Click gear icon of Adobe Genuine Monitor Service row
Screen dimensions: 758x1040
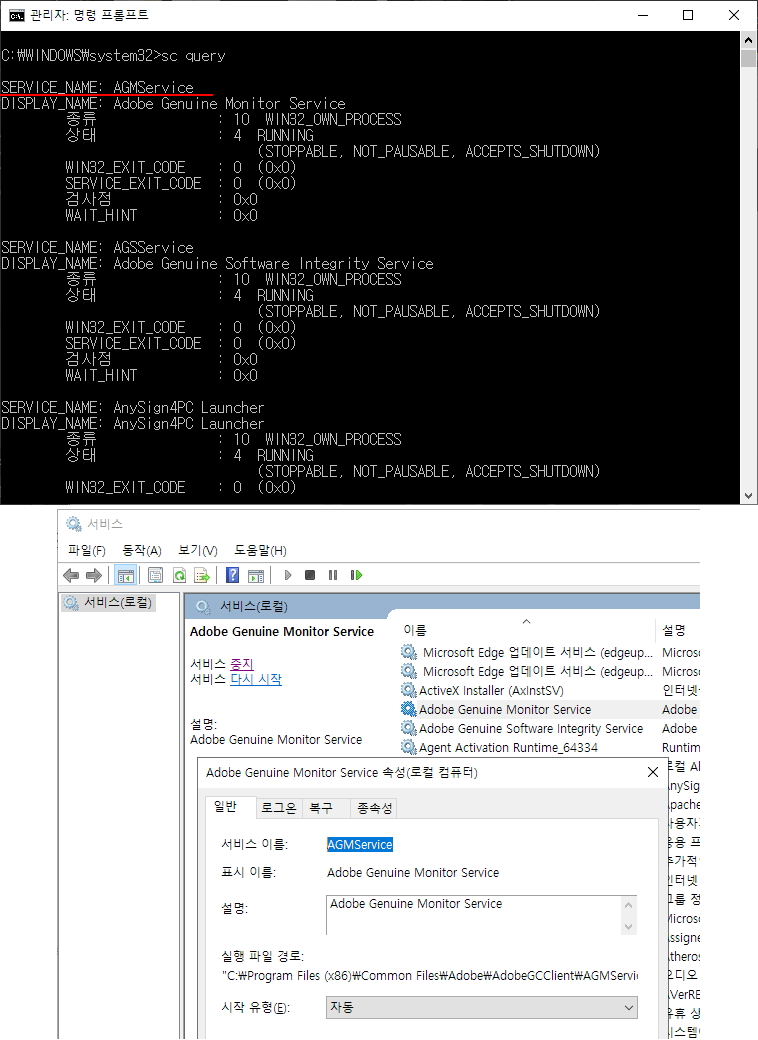409,709
